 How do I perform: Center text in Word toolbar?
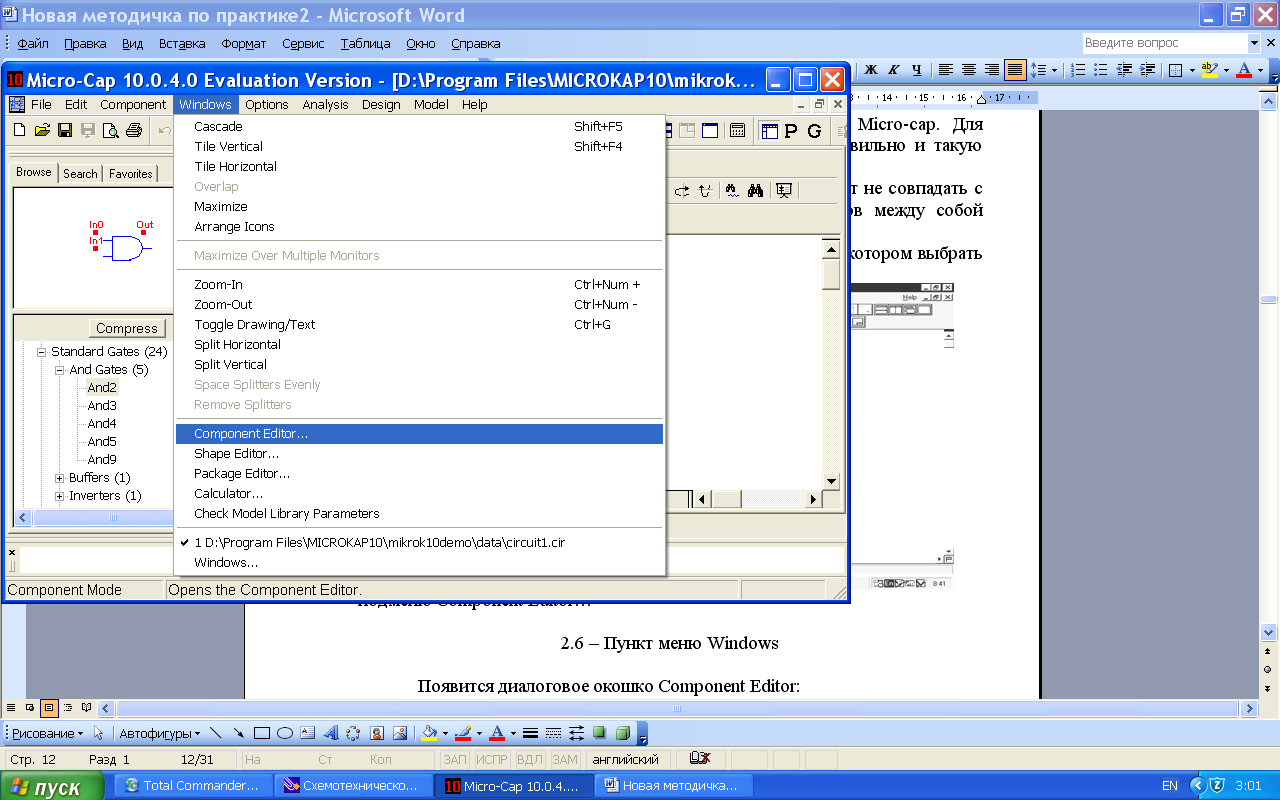[968, 70]
